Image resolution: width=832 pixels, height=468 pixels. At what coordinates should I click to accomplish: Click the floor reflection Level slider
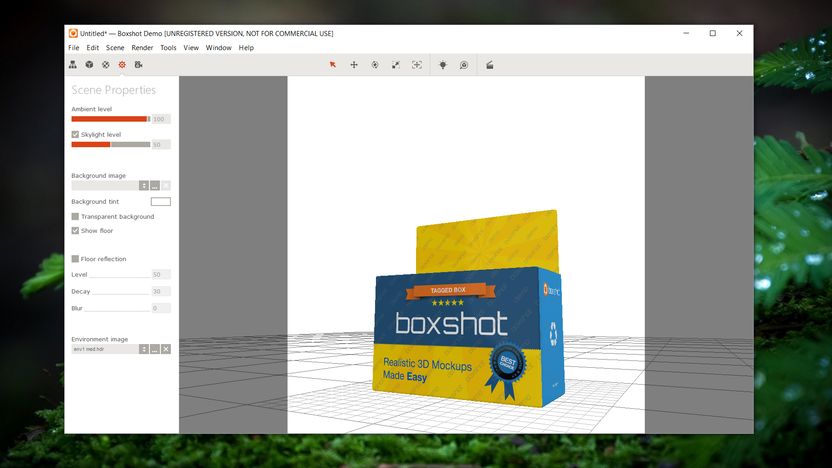120,276
